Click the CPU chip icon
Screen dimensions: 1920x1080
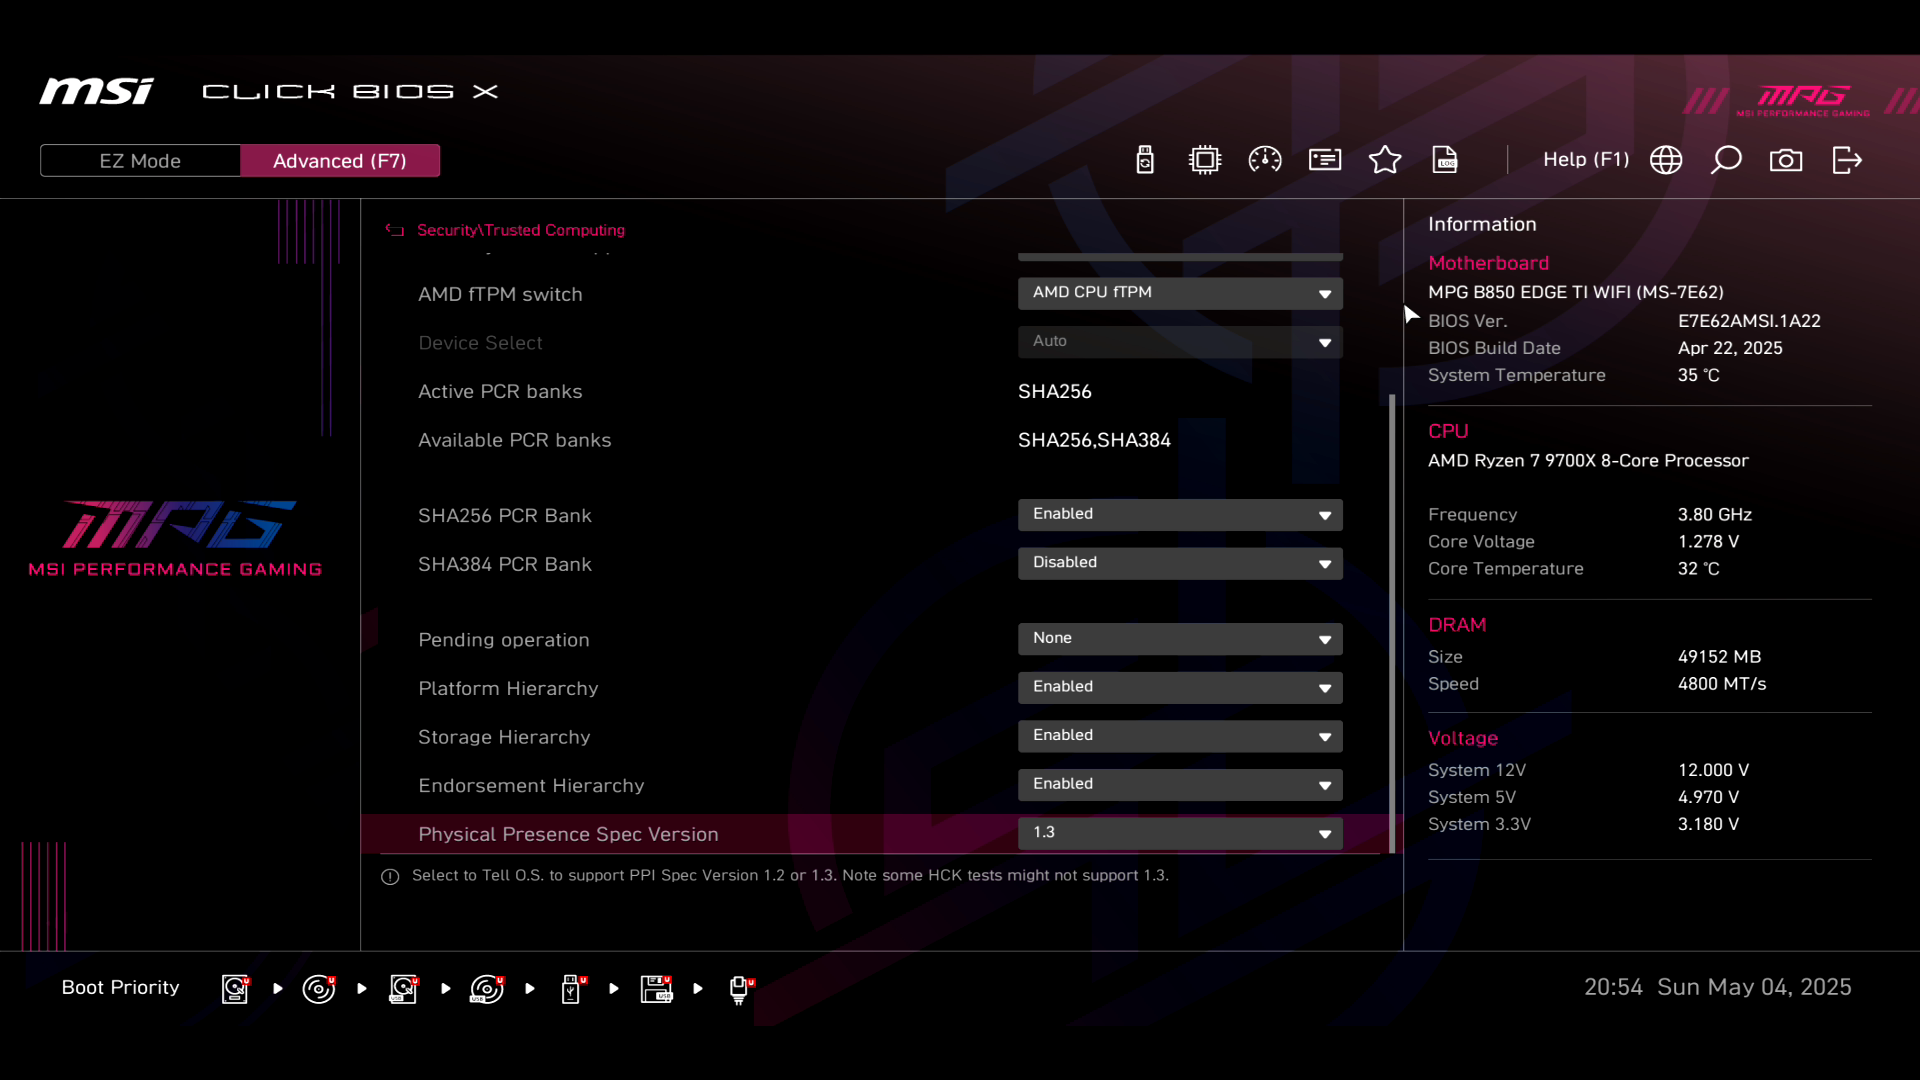point(1205,160)
